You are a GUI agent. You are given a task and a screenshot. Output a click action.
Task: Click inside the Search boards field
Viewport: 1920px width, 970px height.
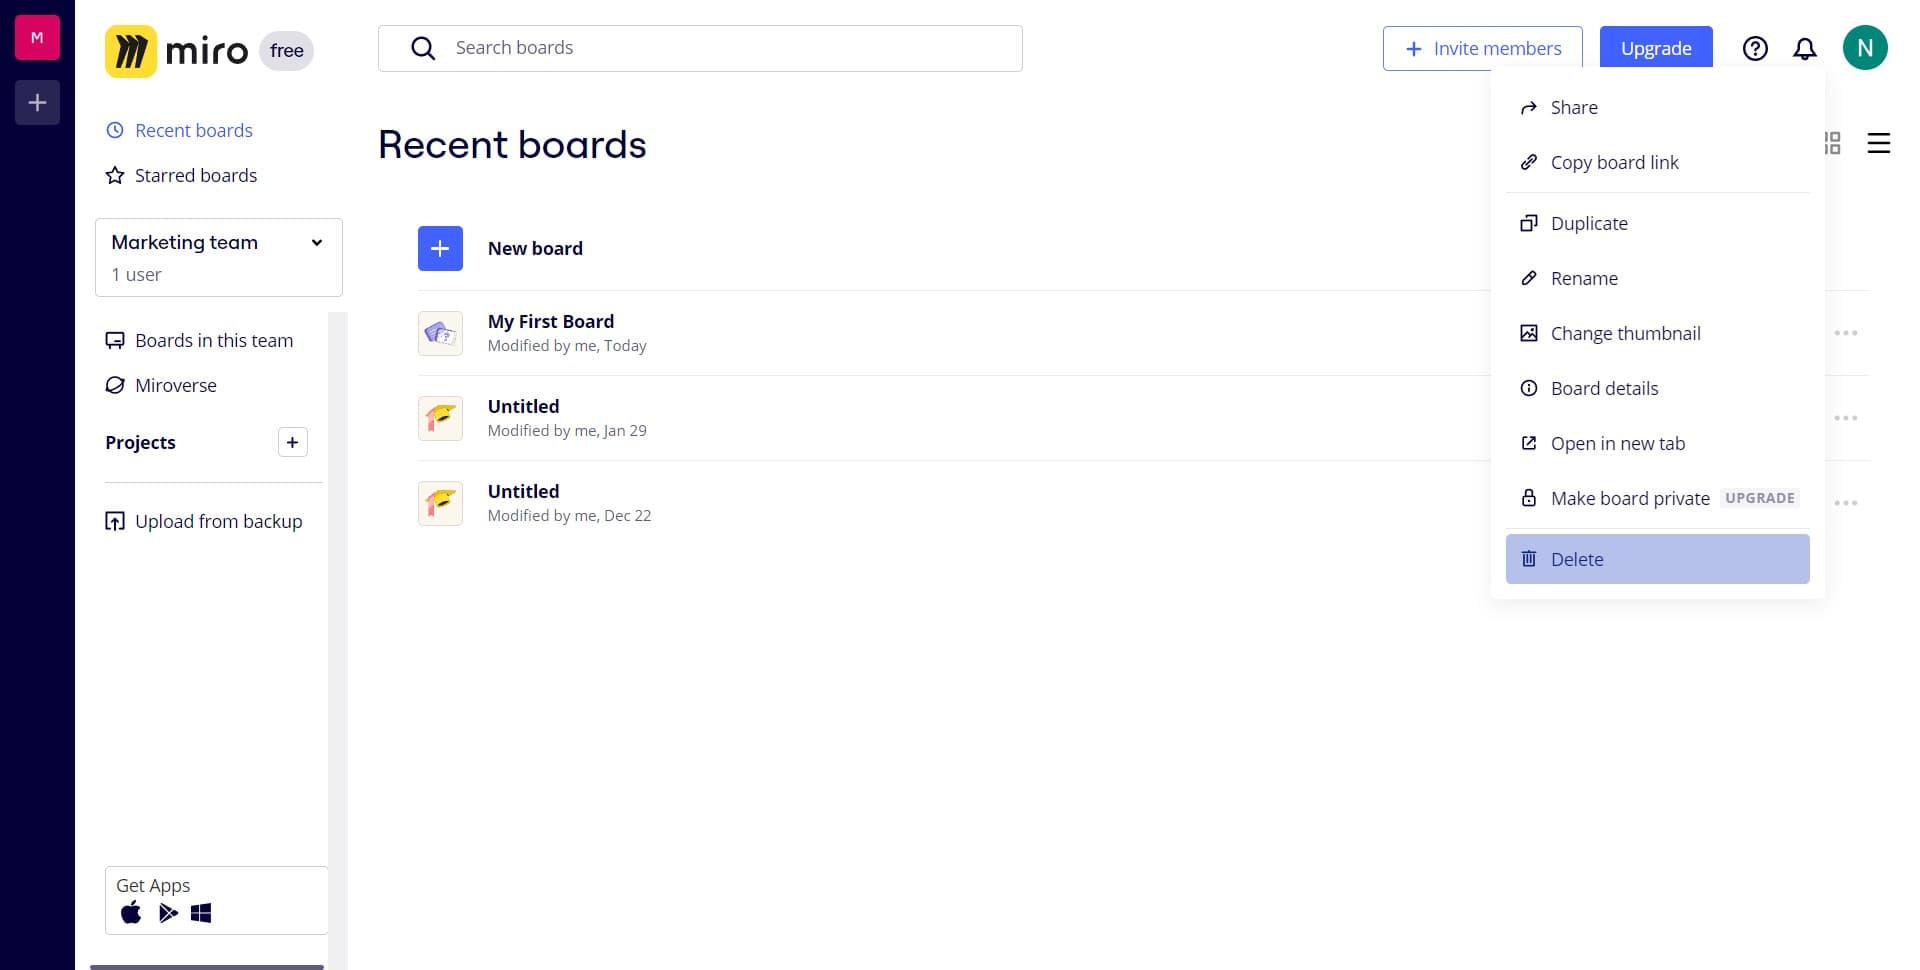click(x=700, y=47)
